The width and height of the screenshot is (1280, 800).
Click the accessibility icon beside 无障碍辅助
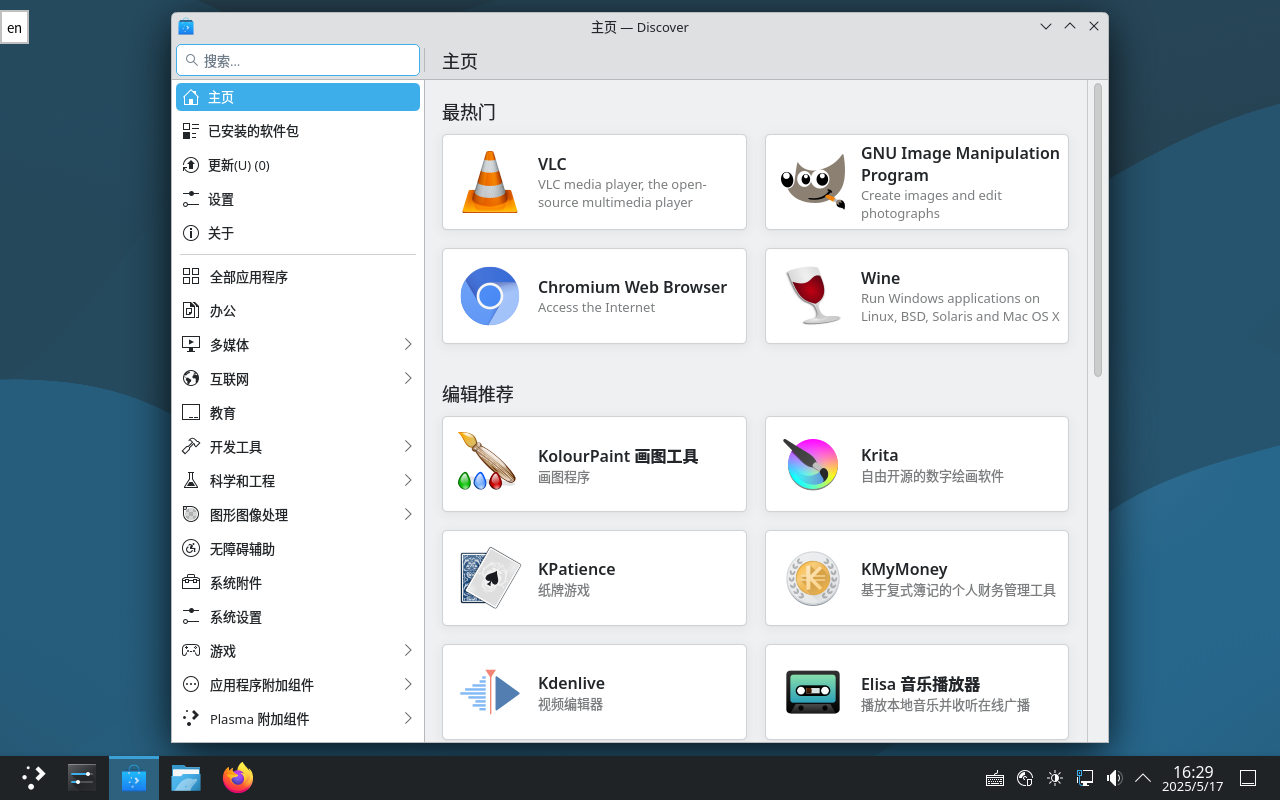[191, 549]
